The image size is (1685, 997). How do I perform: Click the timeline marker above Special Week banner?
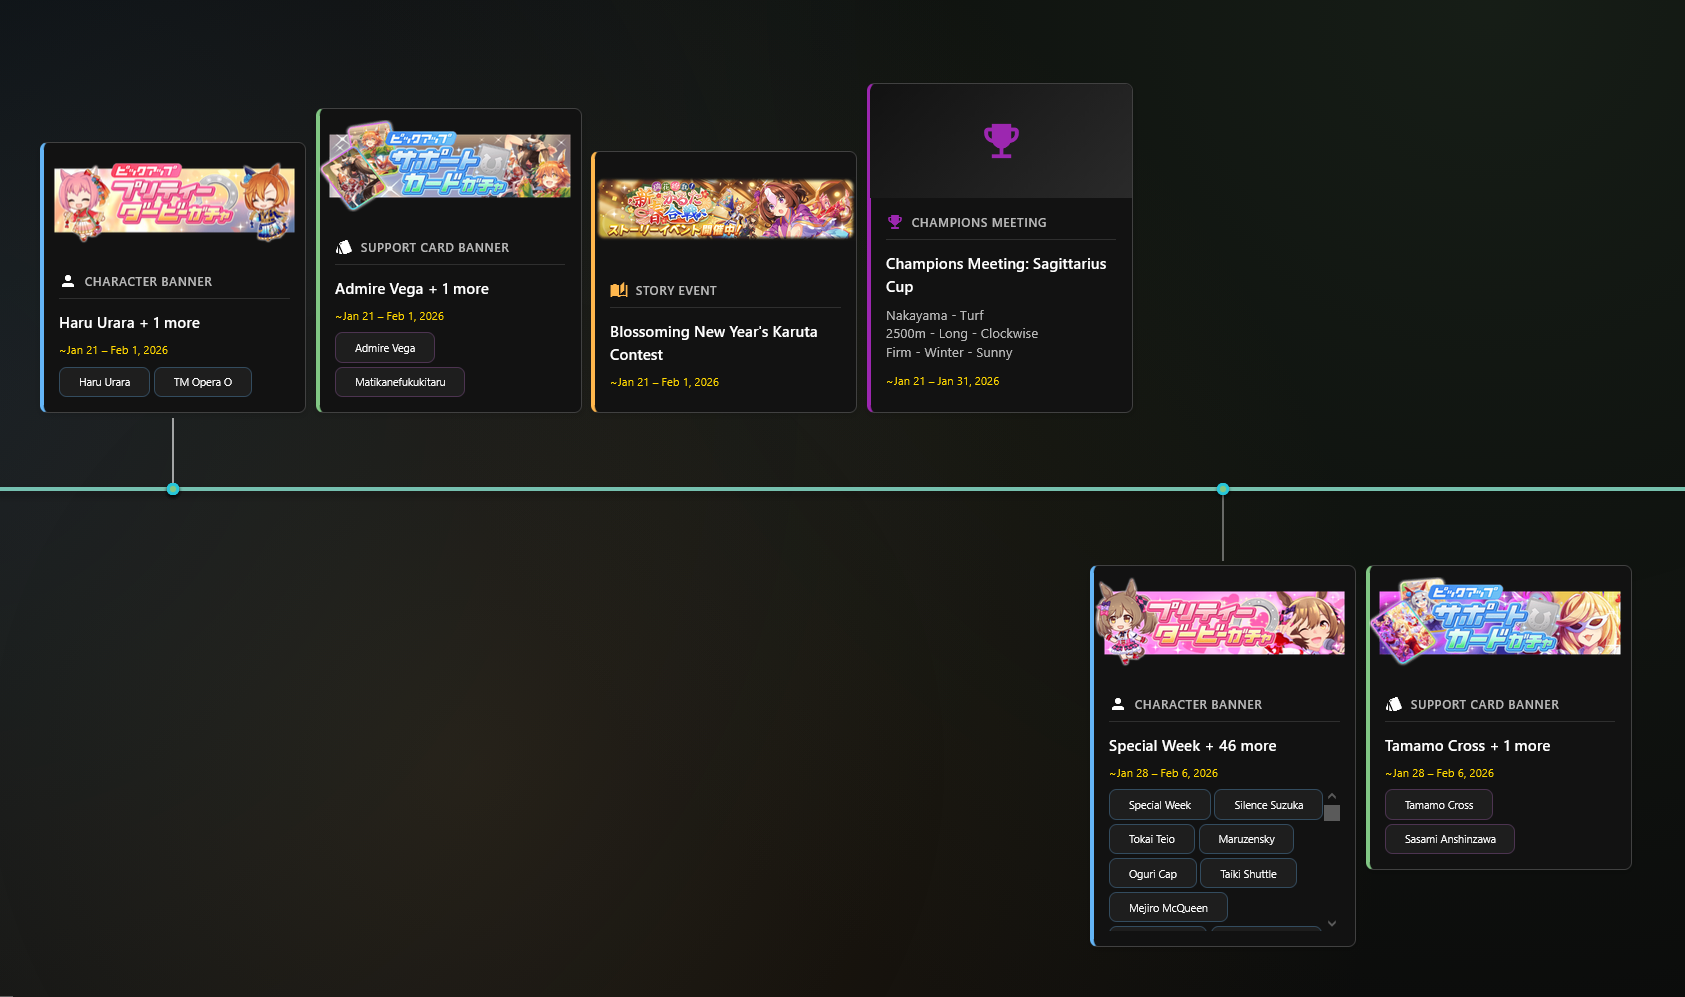pyautogui.click(x=1223, y=489)
